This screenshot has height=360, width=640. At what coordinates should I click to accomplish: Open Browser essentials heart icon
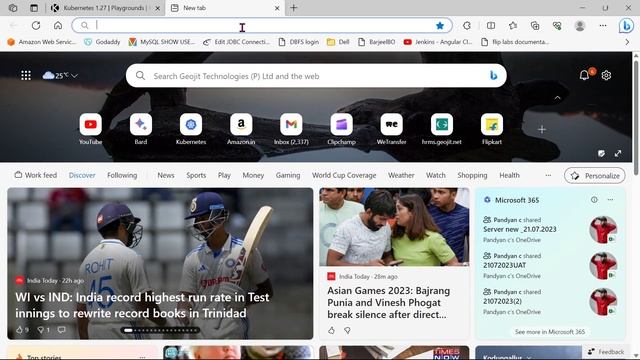[557, 26]
